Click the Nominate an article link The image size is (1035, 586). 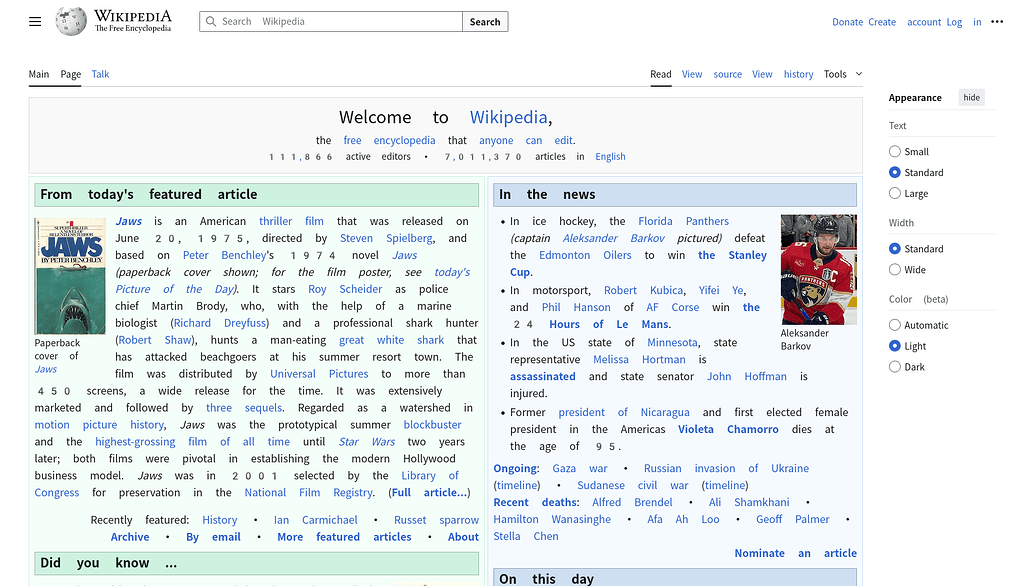[x=795, y=553]
